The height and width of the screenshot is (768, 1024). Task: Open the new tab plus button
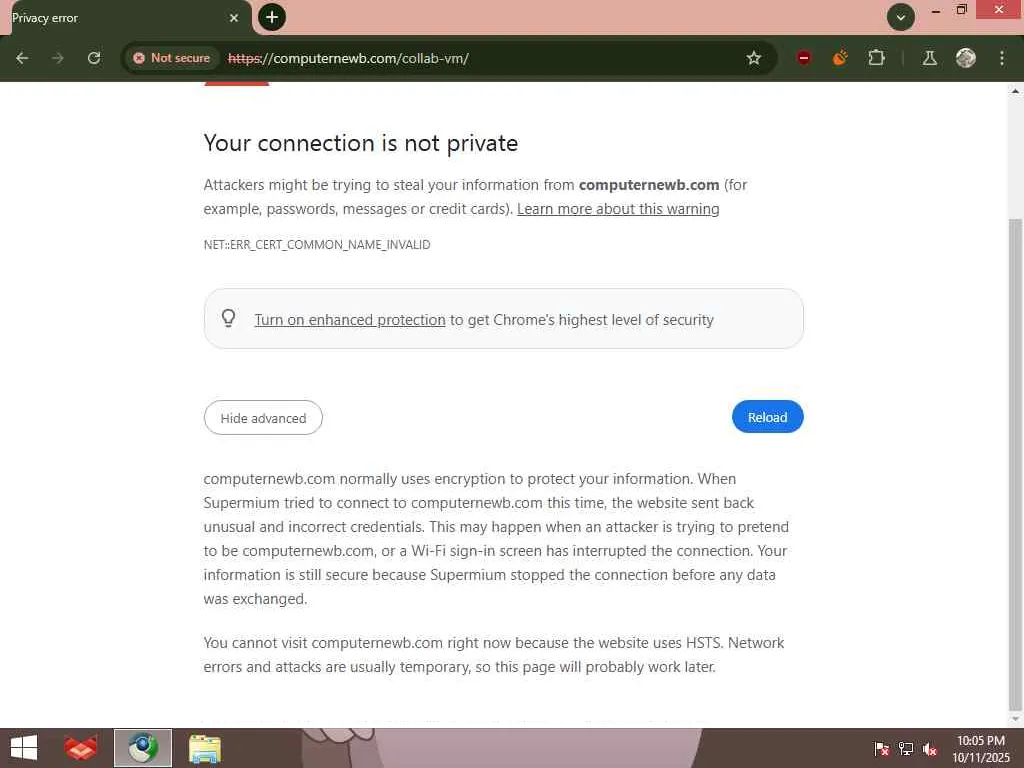tap(271, 17)
